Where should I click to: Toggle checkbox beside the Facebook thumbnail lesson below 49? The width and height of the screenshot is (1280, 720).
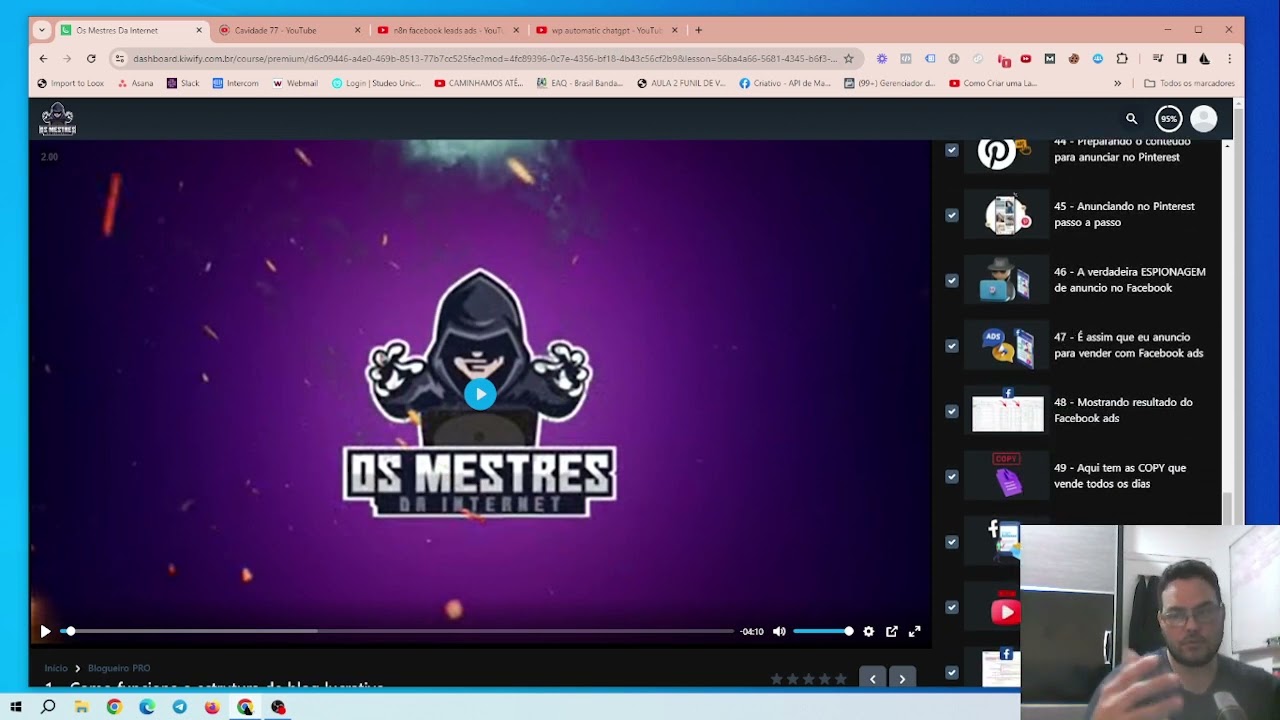[952, 542]
